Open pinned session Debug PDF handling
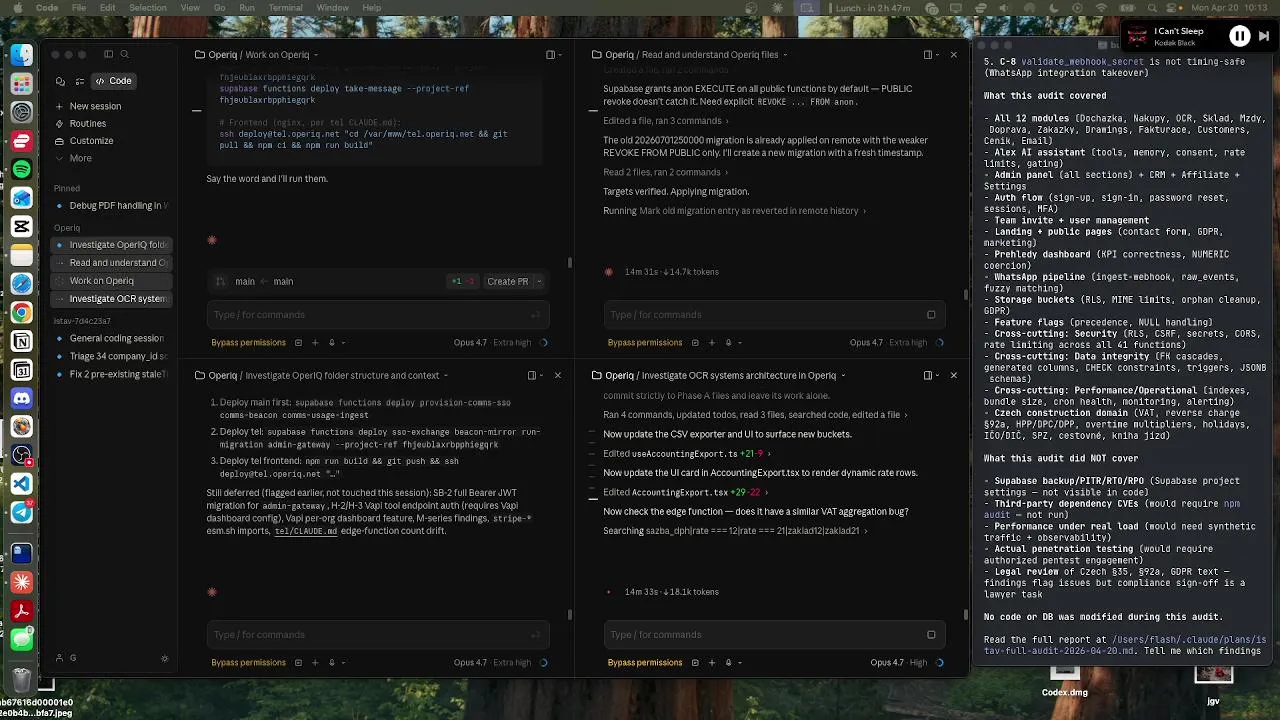Image resolution: width=1280 pixels, height=720 pixels. pyautogui.click(x=112, y=206)
